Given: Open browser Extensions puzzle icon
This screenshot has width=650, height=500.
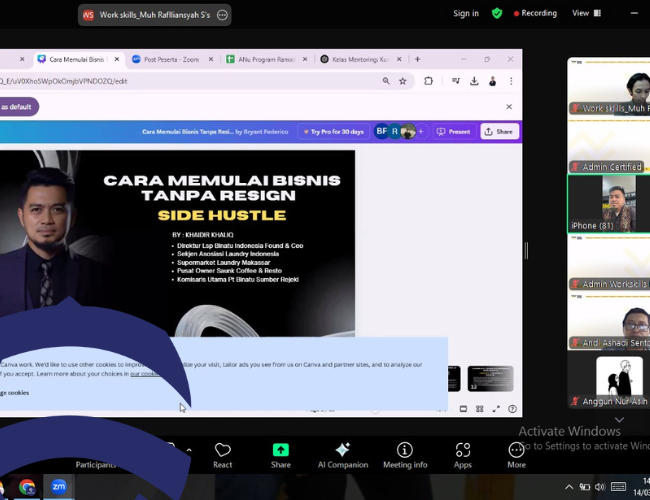Looking at the screenshot, I should click(428, 81).
